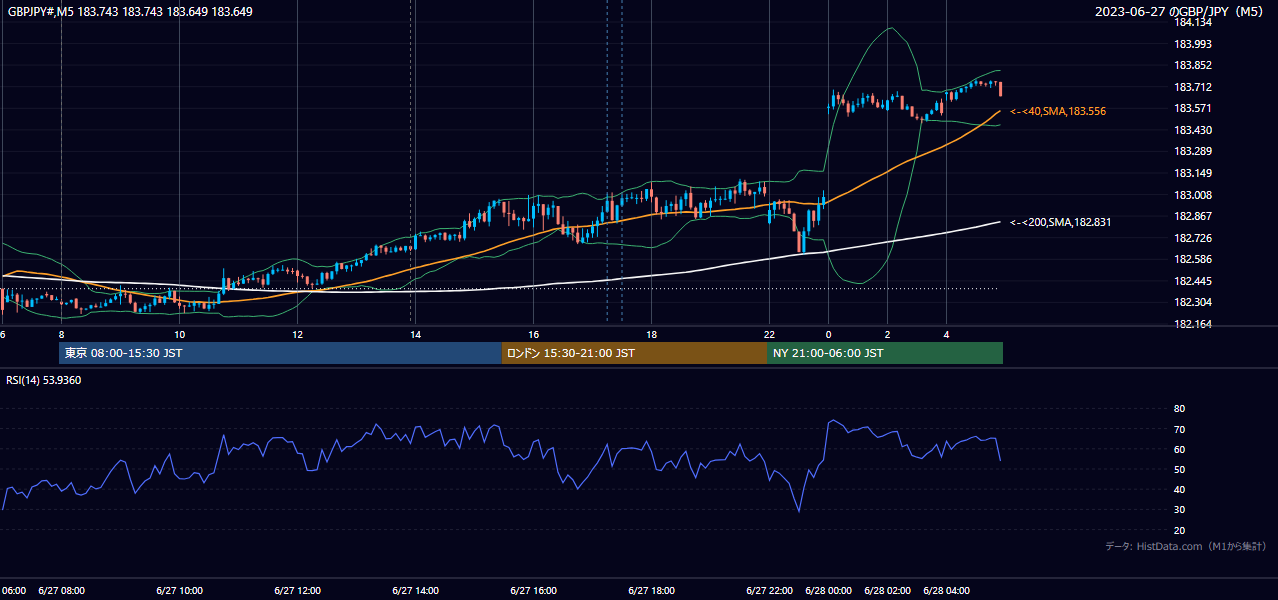This screenshot has height=600, width=1278.
Task: Select RSI scale value 40
Action: (x=1179, y=490)
